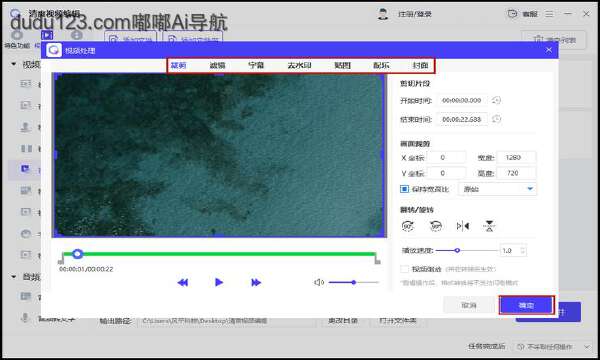Image resolution: width=600 pixels, height=360 pixels.
Task: Click the playback speed stepper arrows
Action: (523, 251)
